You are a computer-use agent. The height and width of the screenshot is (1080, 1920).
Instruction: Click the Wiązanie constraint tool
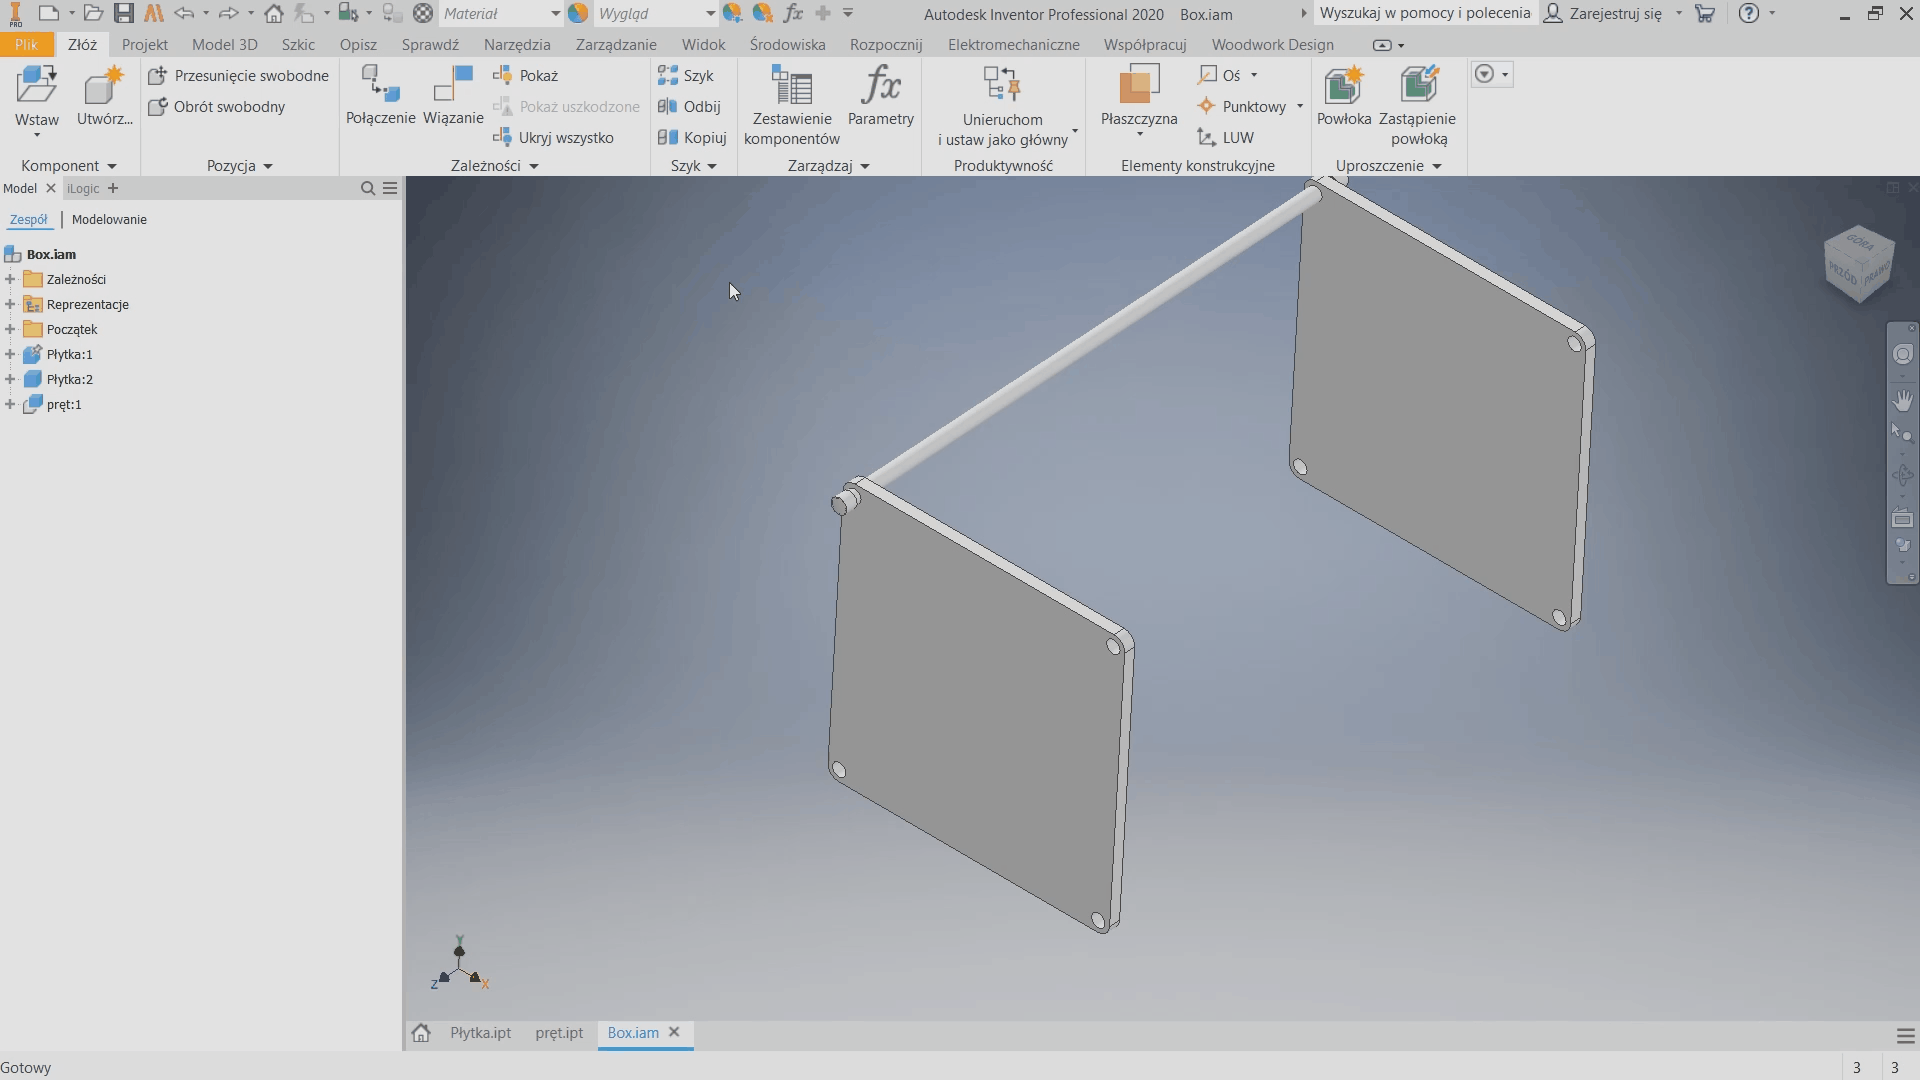453,86
